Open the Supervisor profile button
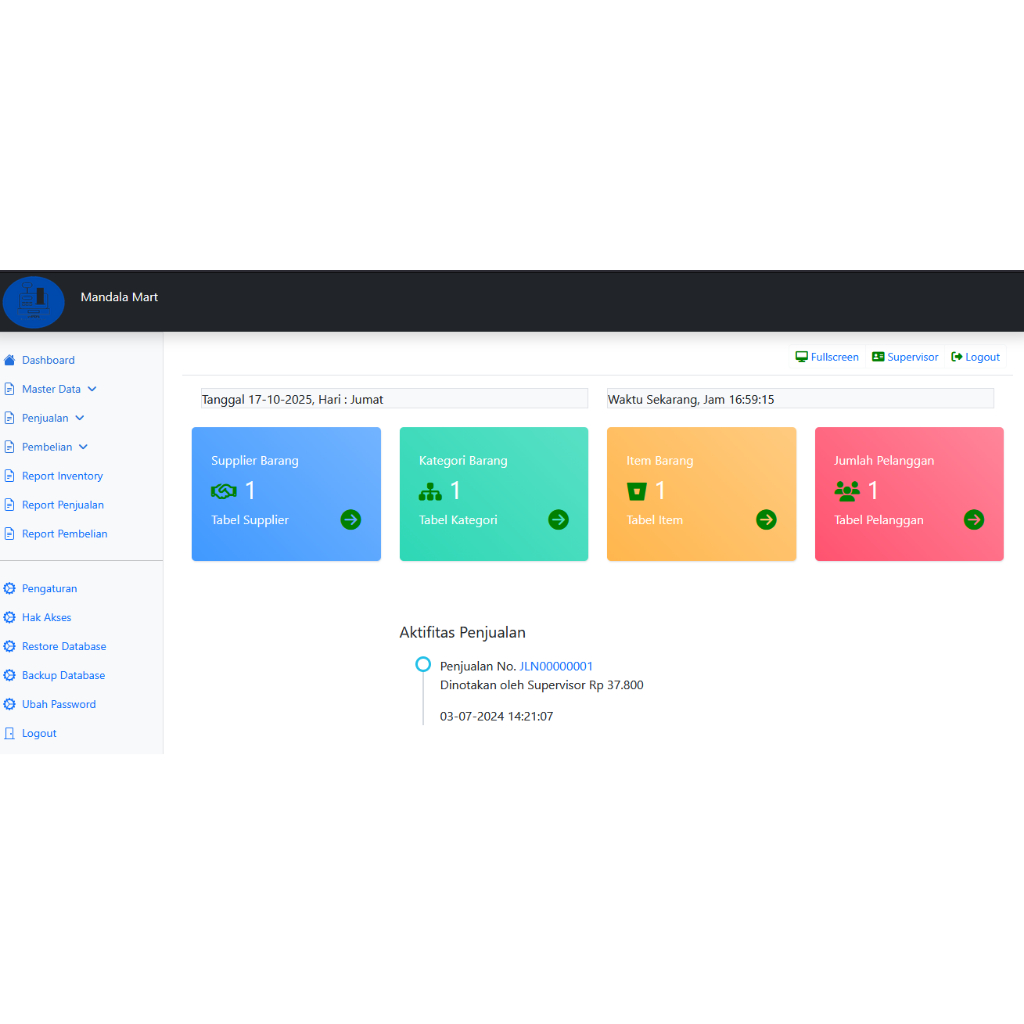The image size is (1024, 1024). [904, 357]
